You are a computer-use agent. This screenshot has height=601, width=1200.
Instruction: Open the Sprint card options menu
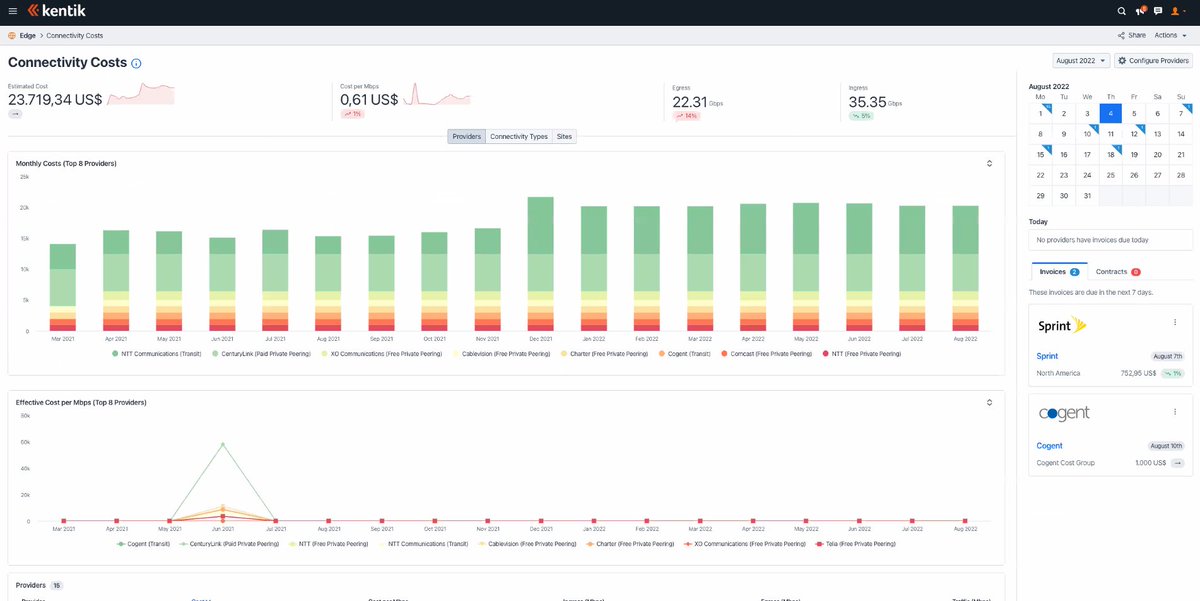tap(1175, 322)
